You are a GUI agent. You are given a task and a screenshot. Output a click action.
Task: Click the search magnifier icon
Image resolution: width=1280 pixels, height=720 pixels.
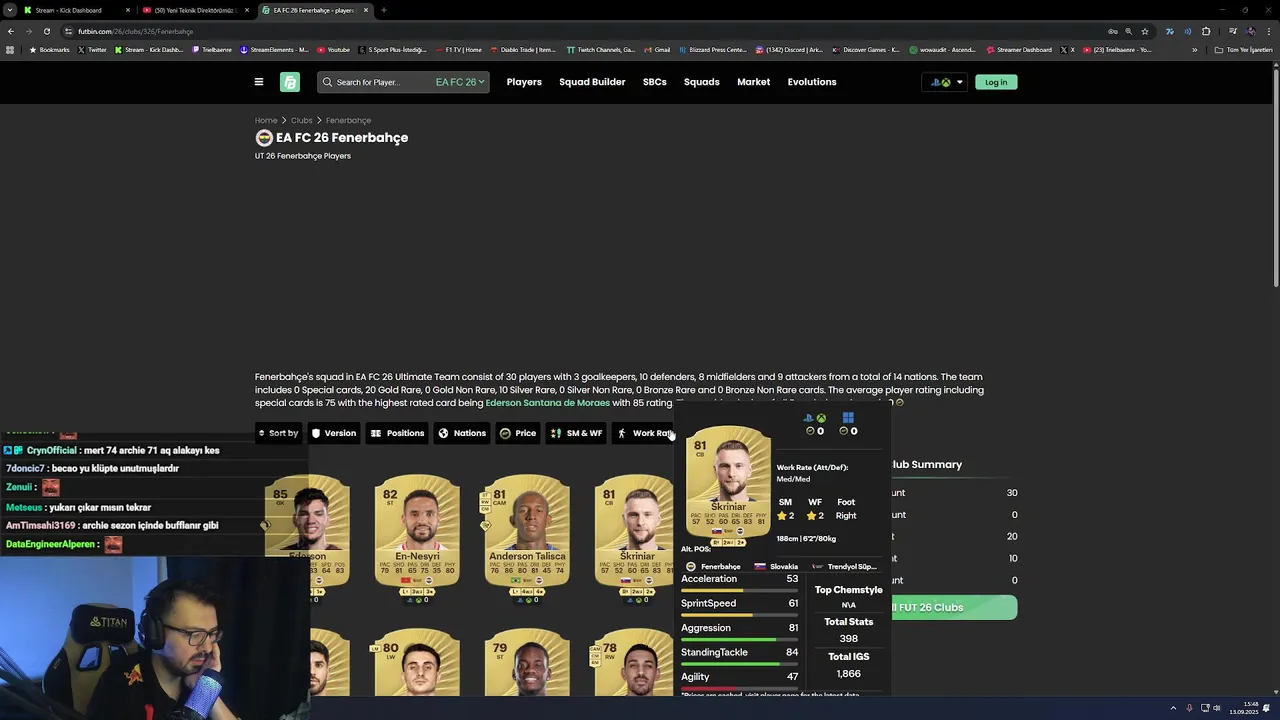pyautogui.click(x=327, y=82)
